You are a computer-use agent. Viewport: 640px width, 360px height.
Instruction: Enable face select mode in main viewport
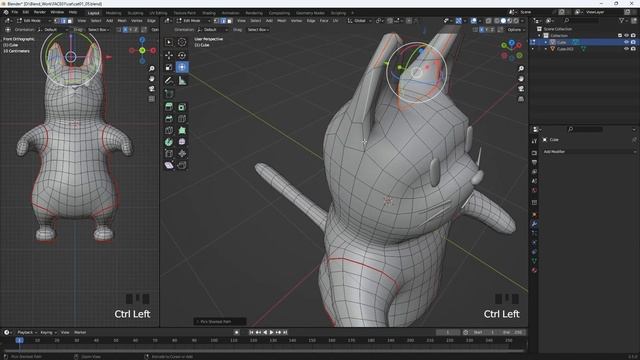click(230, 20)
